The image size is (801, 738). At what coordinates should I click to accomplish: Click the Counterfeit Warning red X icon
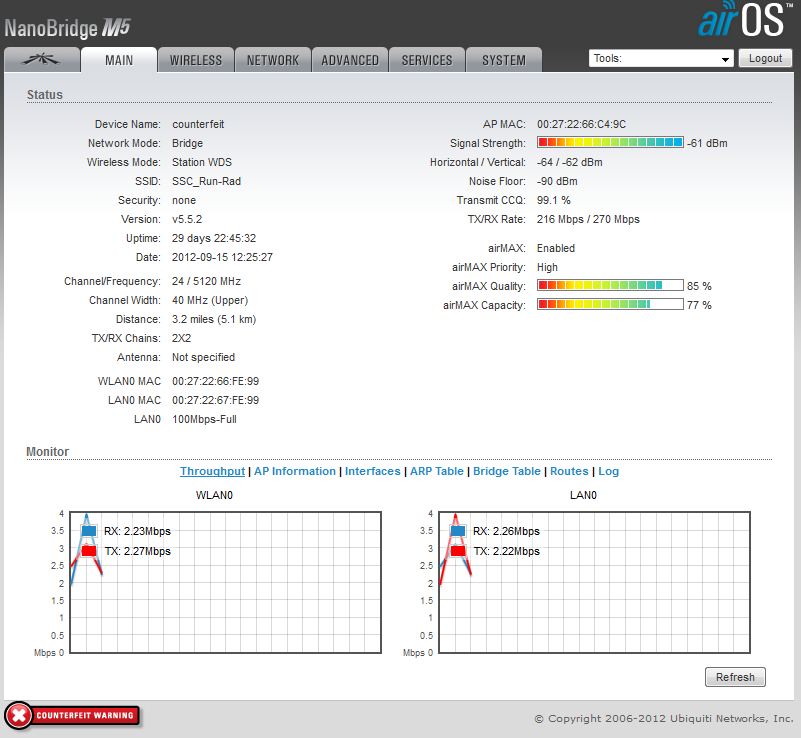coord(19,716)
